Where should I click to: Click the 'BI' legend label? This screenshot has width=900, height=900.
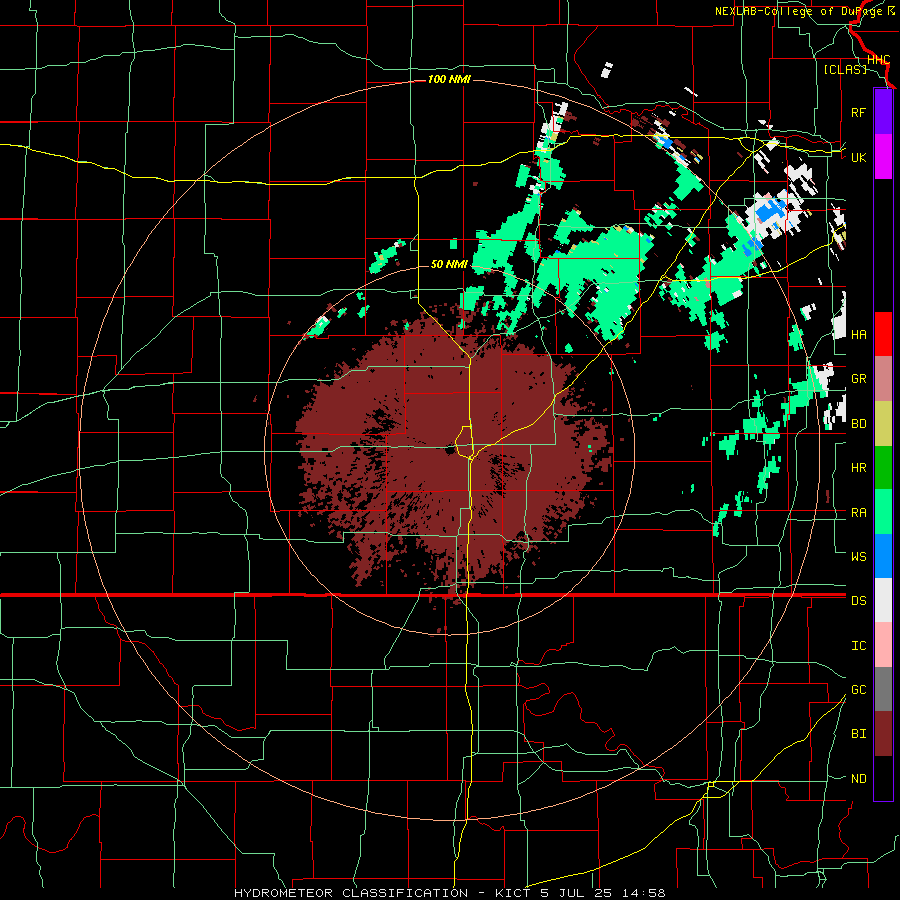[x=858, y=734]
